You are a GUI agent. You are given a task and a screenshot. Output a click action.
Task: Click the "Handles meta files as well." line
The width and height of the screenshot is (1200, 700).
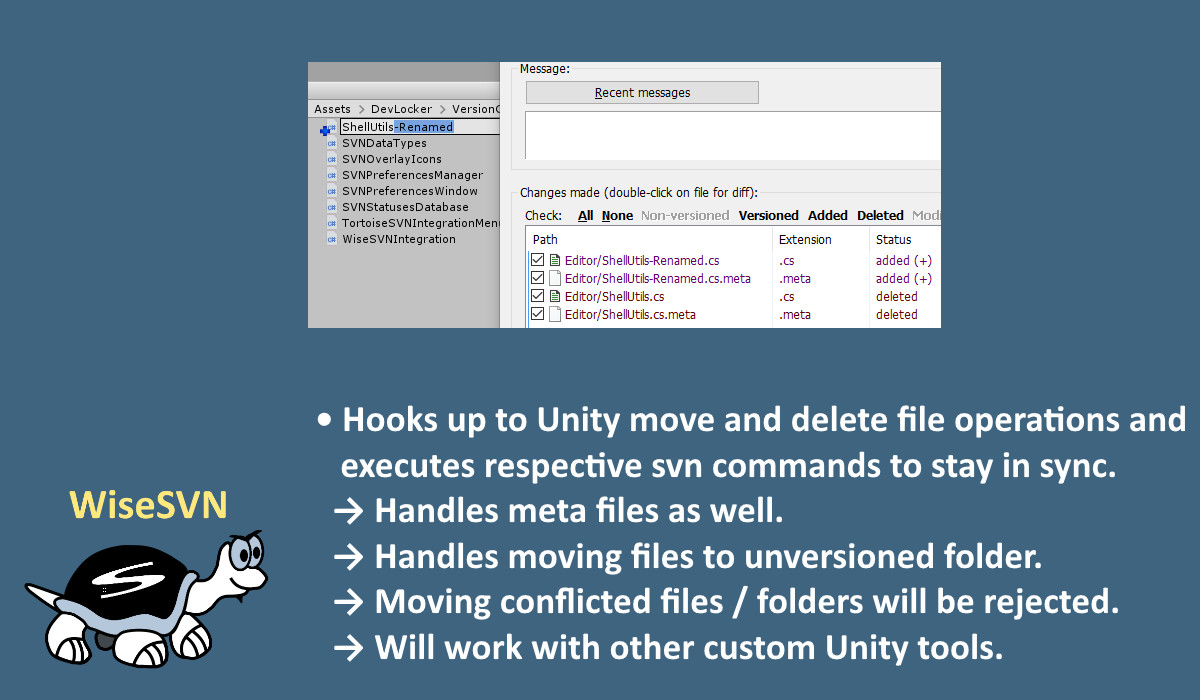(x=558, y=511)
